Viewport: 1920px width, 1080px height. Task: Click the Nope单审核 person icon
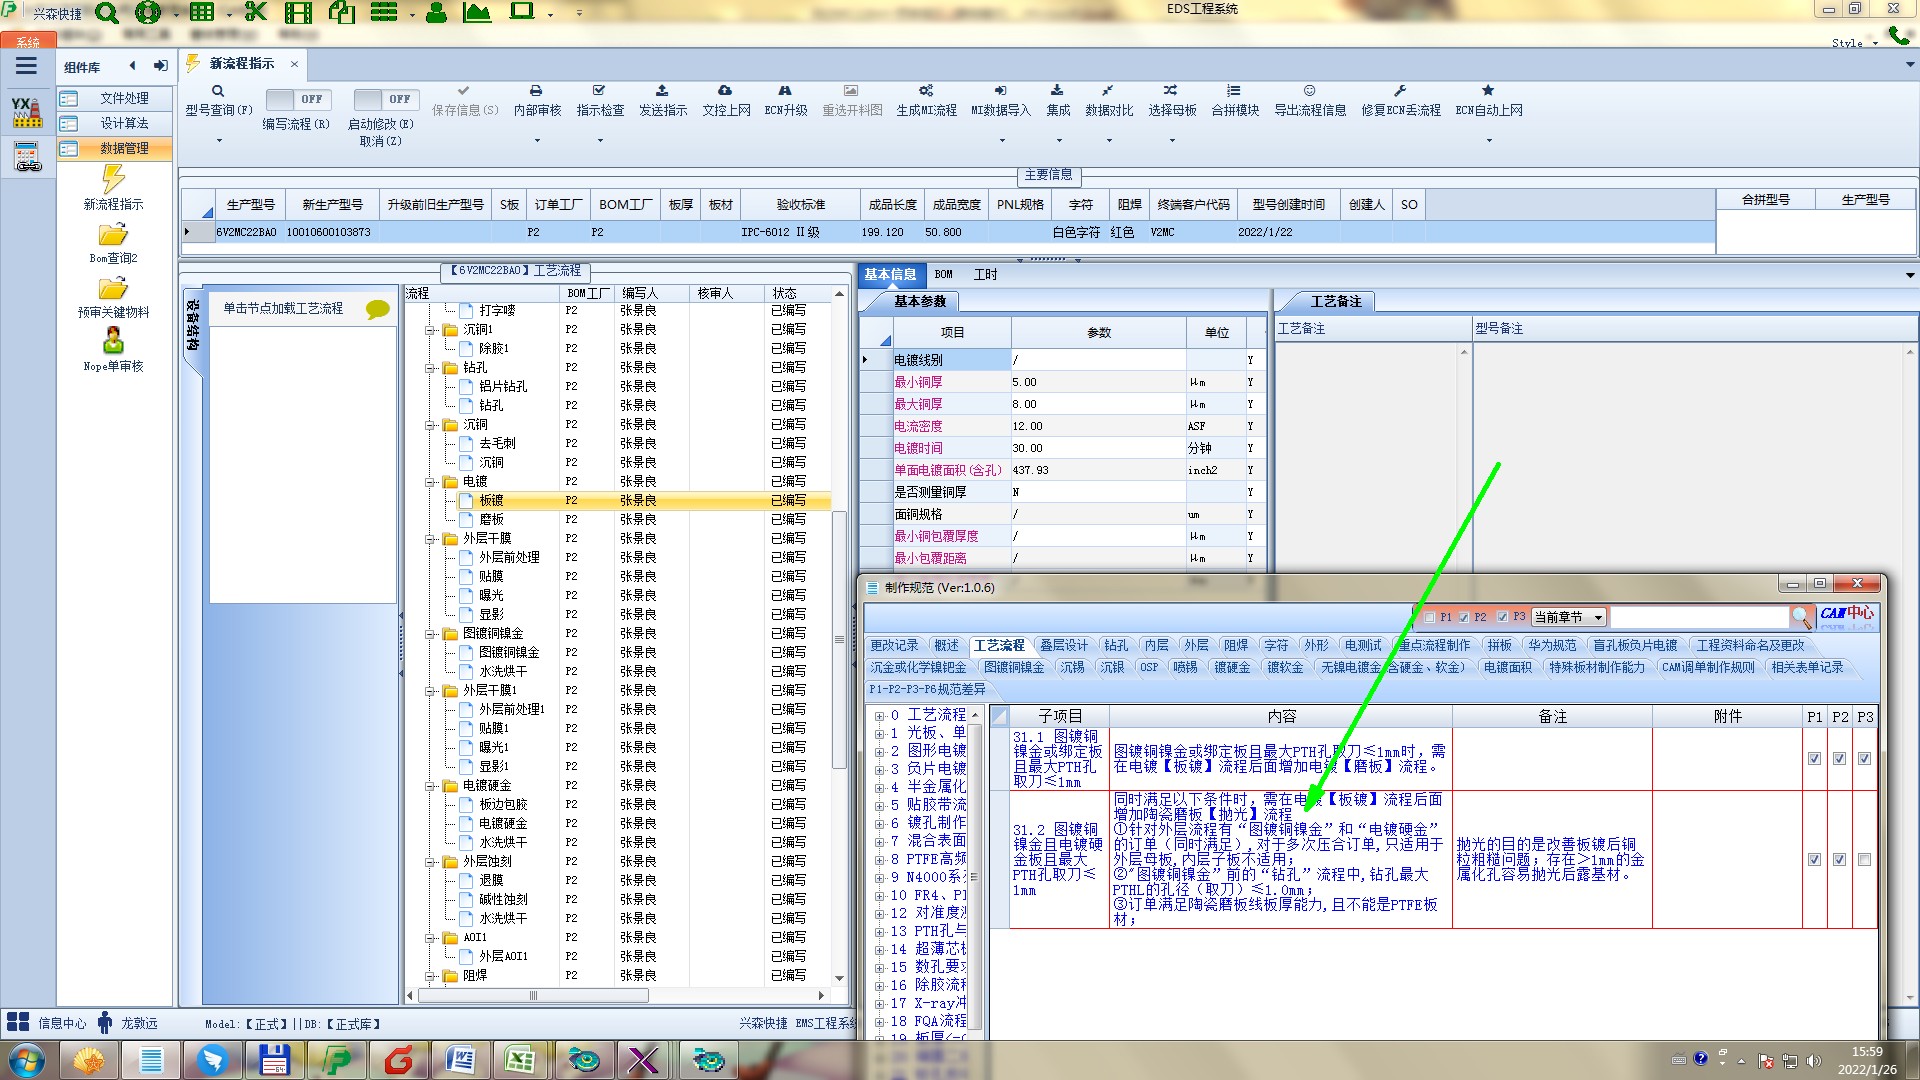point(113,342)
